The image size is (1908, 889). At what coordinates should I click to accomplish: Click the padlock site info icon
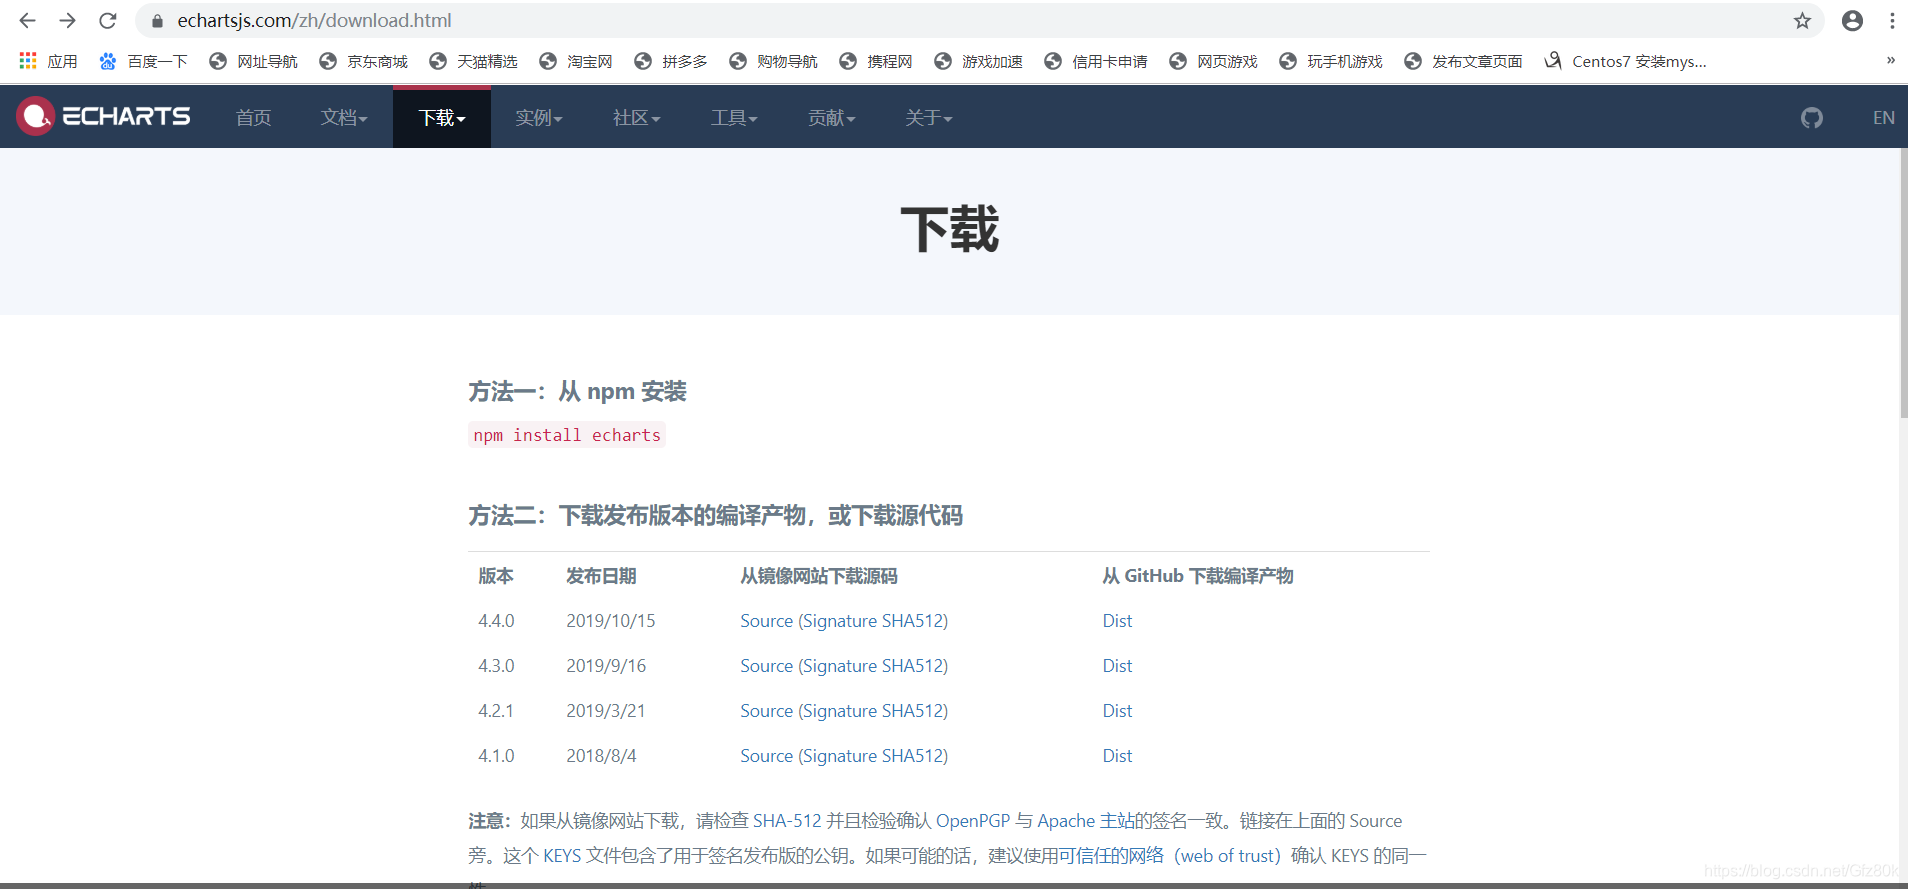(157, 20)
